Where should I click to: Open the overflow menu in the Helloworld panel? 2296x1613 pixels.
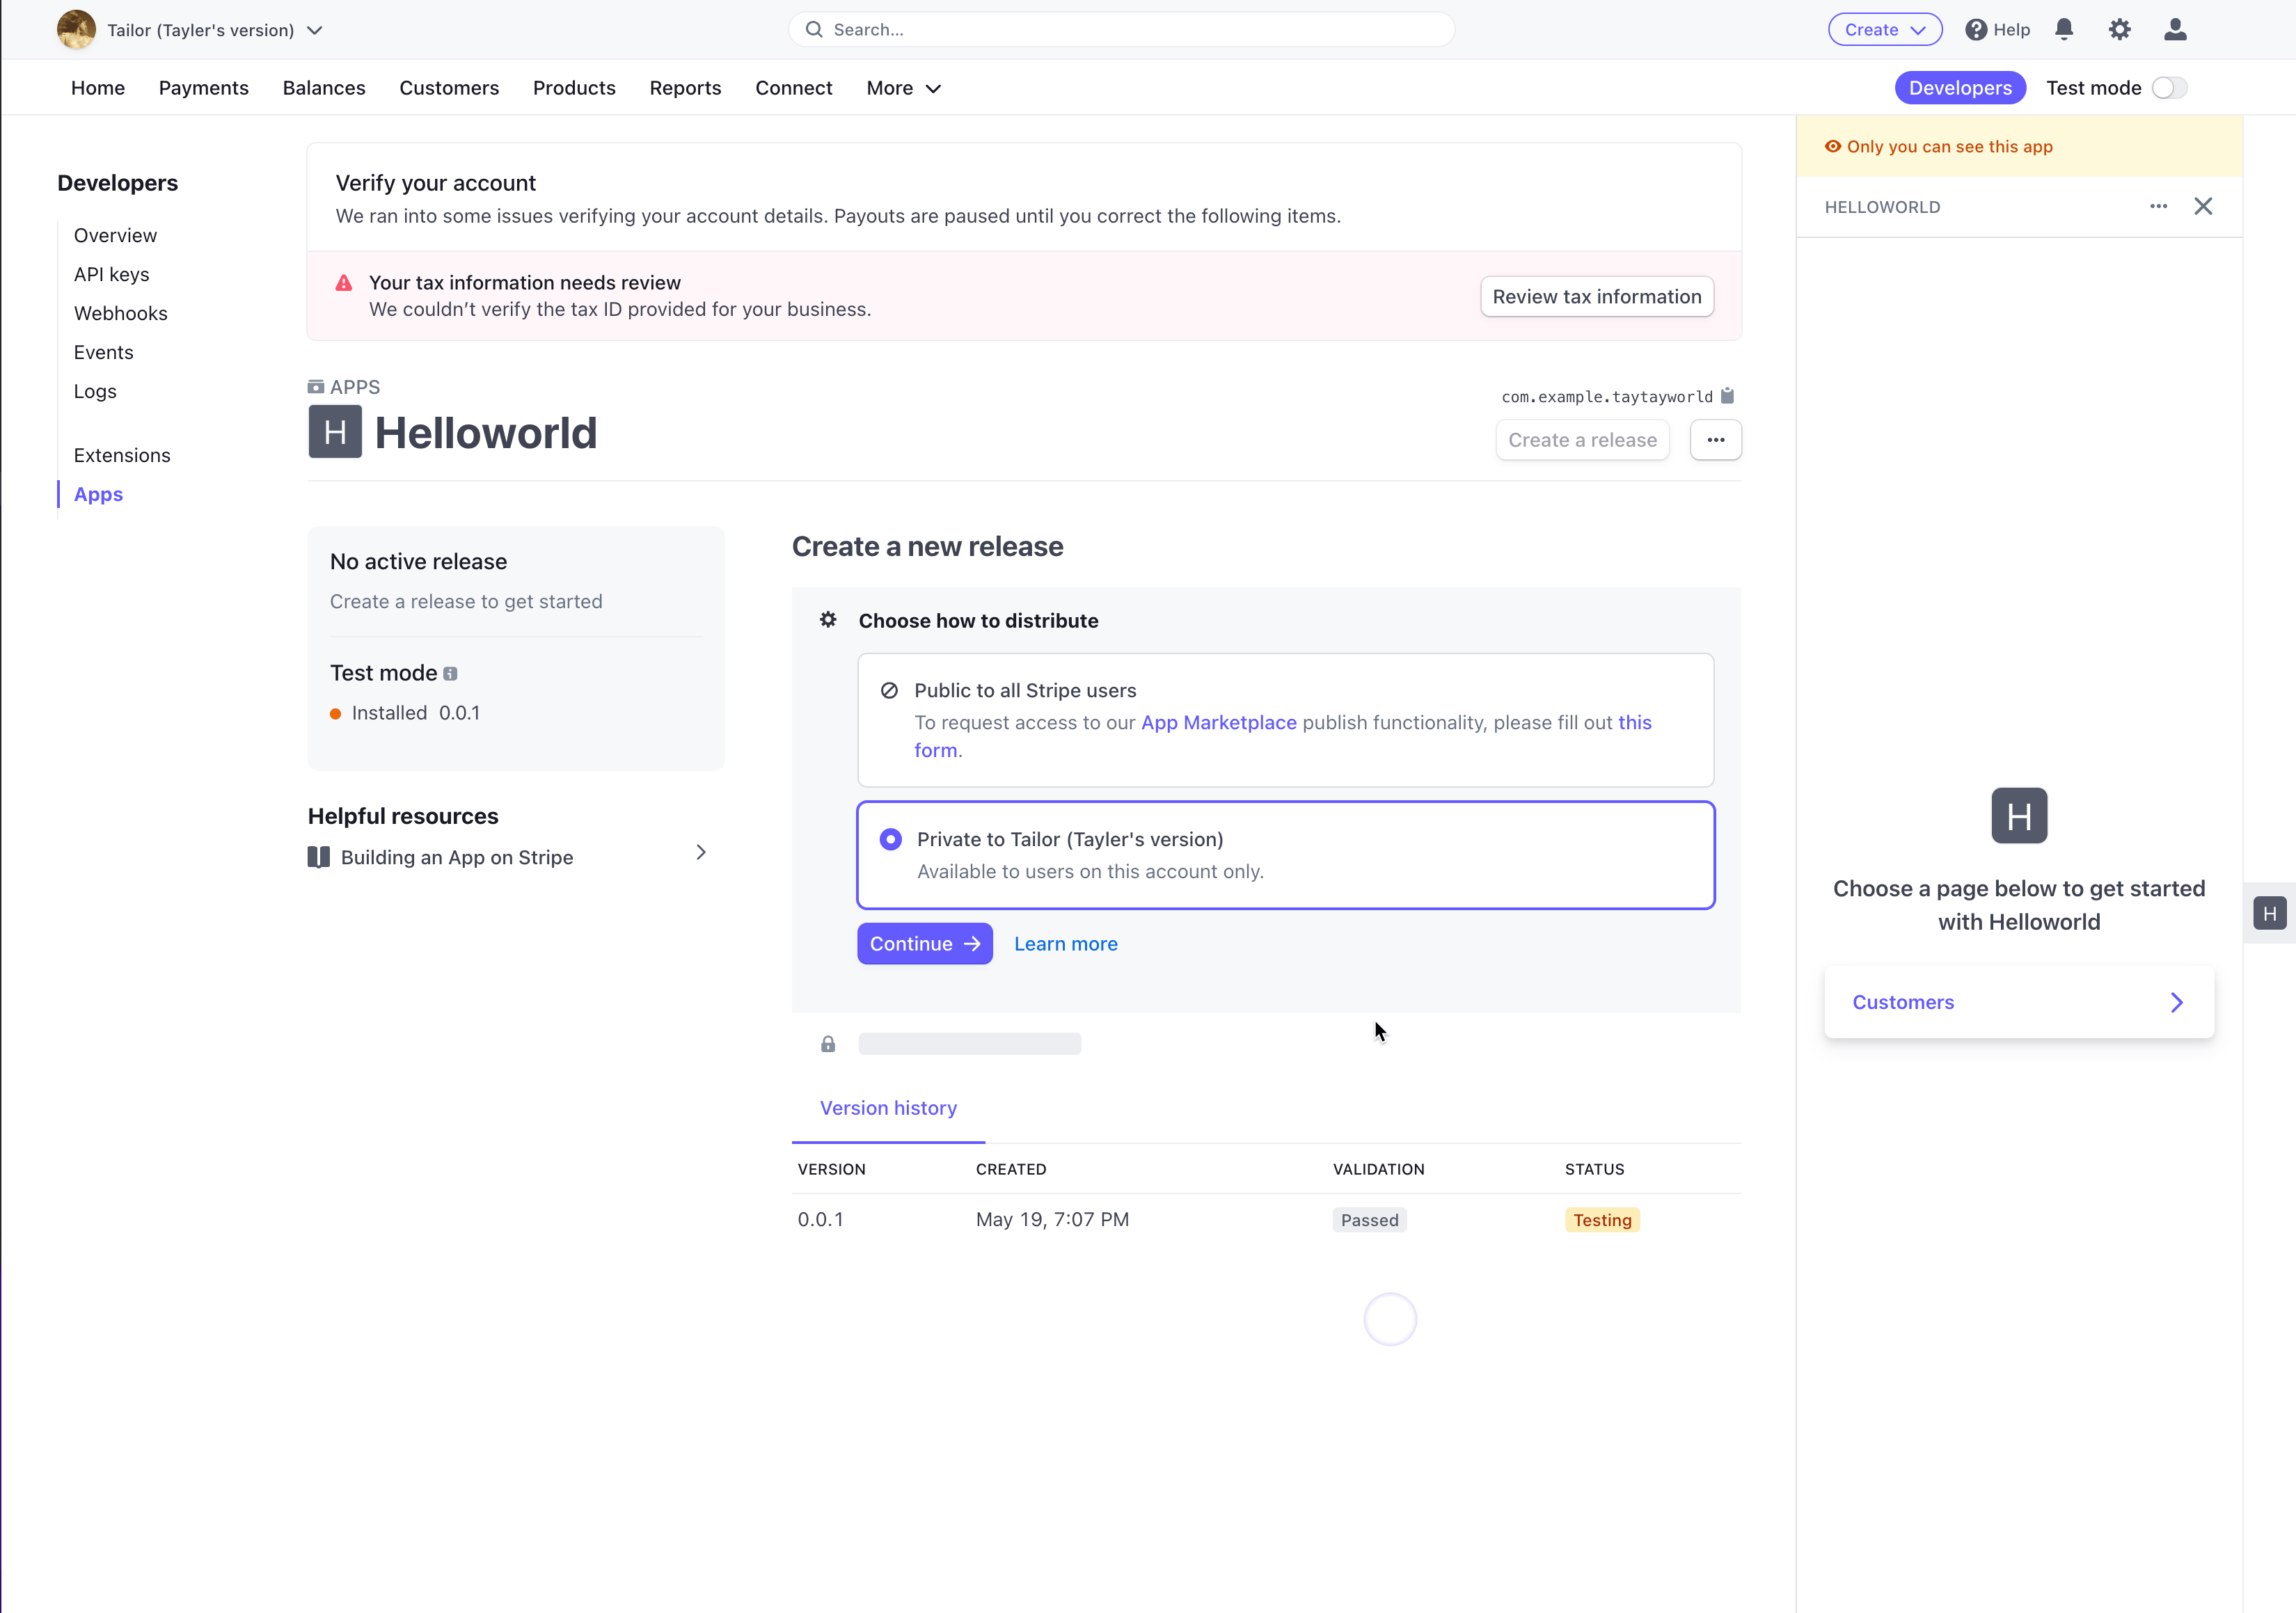click(2159, 206)
